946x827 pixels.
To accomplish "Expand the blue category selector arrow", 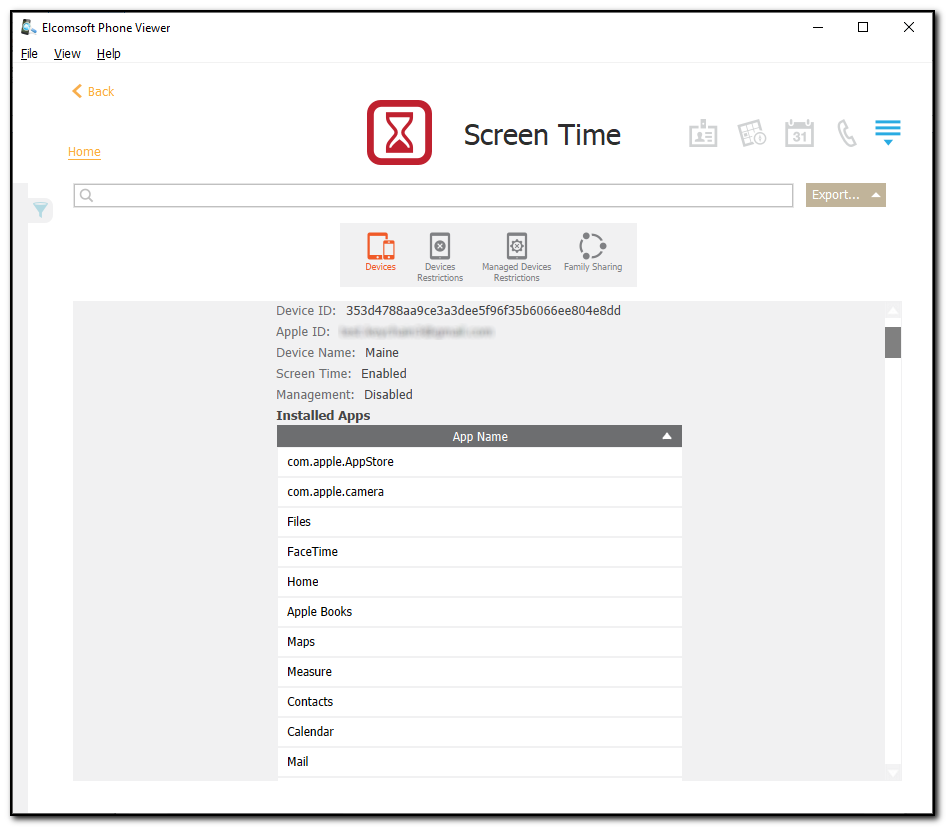I will click(x=888, y=141).
